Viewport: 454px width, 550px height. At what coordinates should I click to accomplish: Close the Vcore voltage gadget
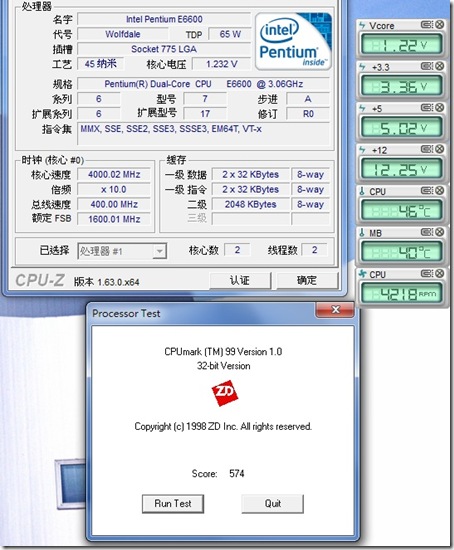click(x=440, y=25)
